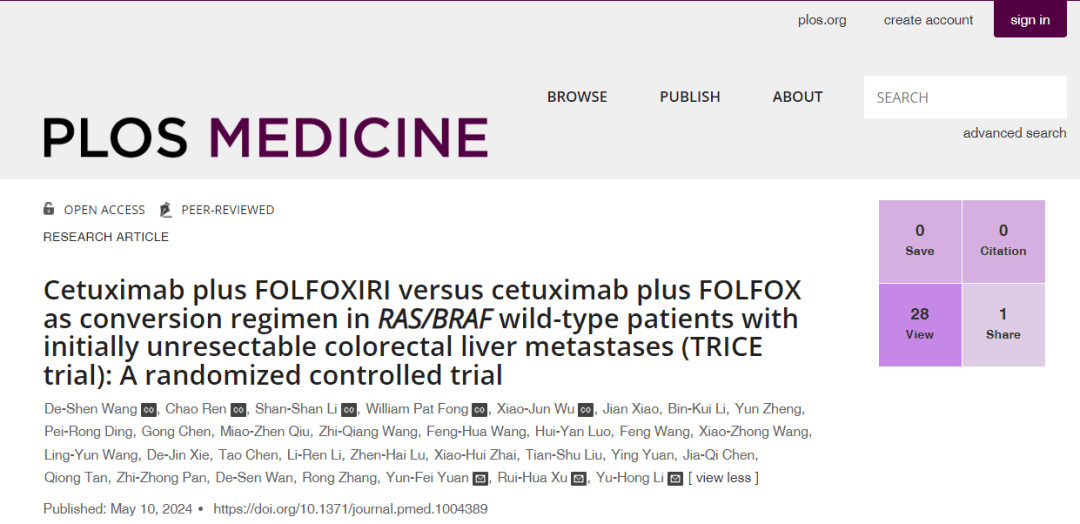Image resolution: width=1080 pixels, height=524 pixels.
Task: Click equal-contribution icon after William Pat Fong
Action: tap(480, 409)
